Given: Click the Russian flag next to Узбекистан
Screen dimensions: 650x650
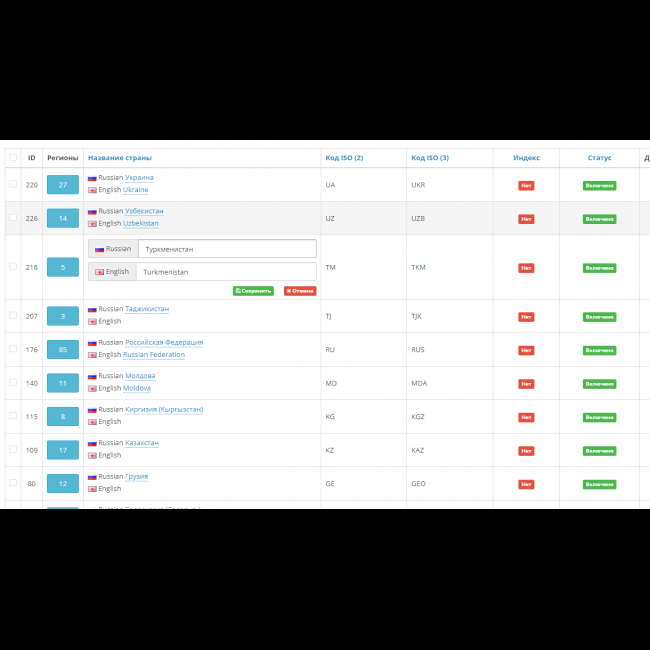Looking at the screenshot, I should click(x=92, y=211).
